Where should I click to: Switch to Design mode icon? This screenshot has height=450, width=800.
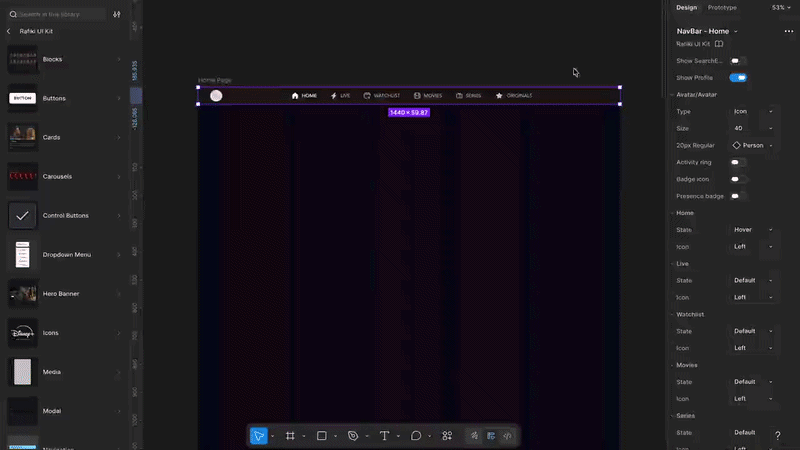[x=491, y=436]
